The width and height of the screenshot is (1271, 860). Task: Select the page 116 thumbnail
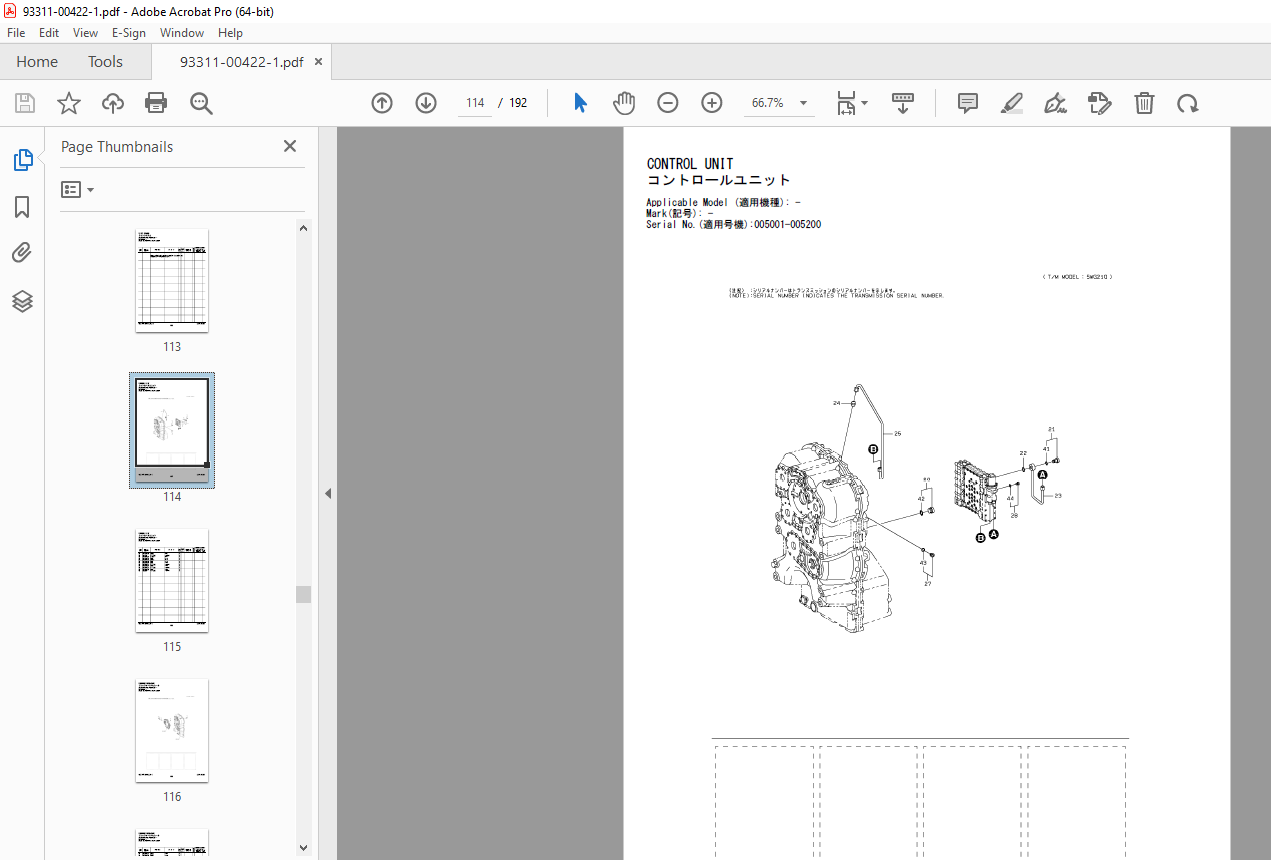(x=172, y=730)
